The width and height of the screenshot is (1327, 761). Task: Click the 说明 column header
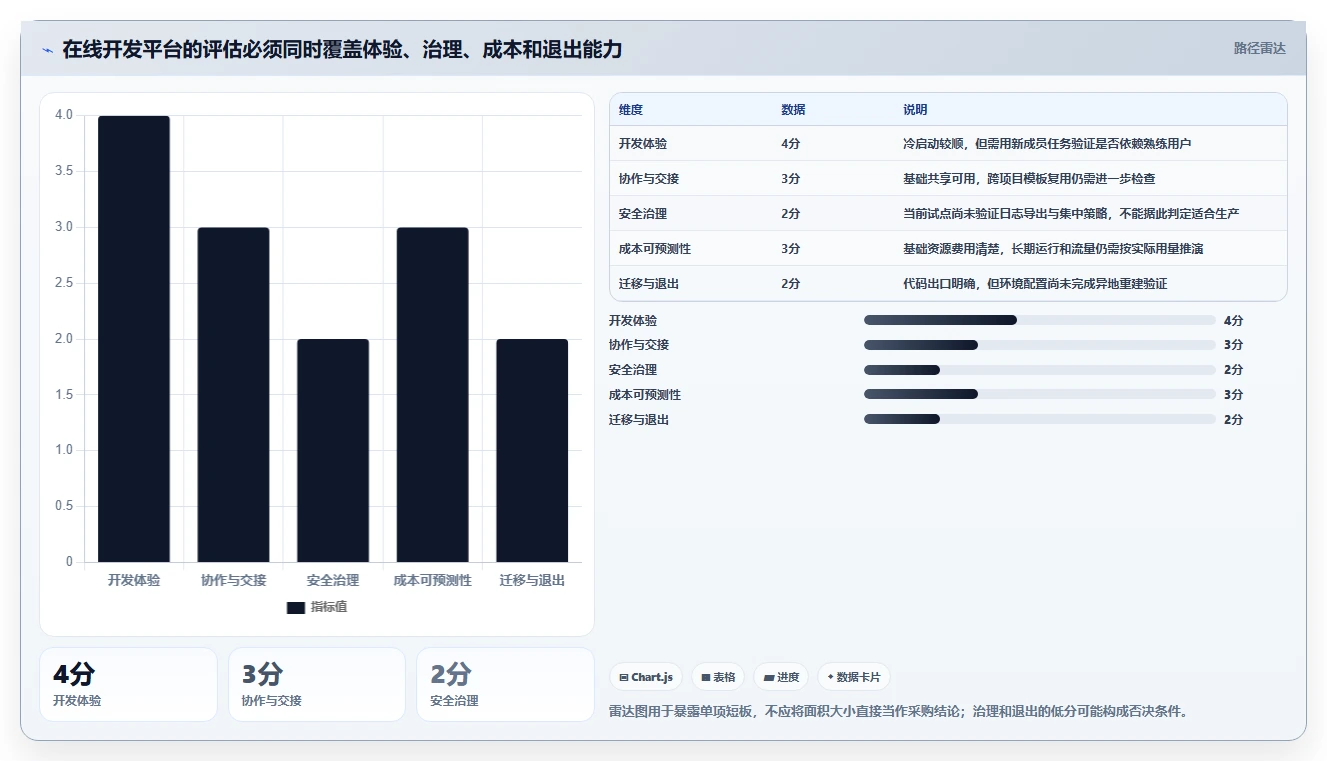click(x=915, y=110)
